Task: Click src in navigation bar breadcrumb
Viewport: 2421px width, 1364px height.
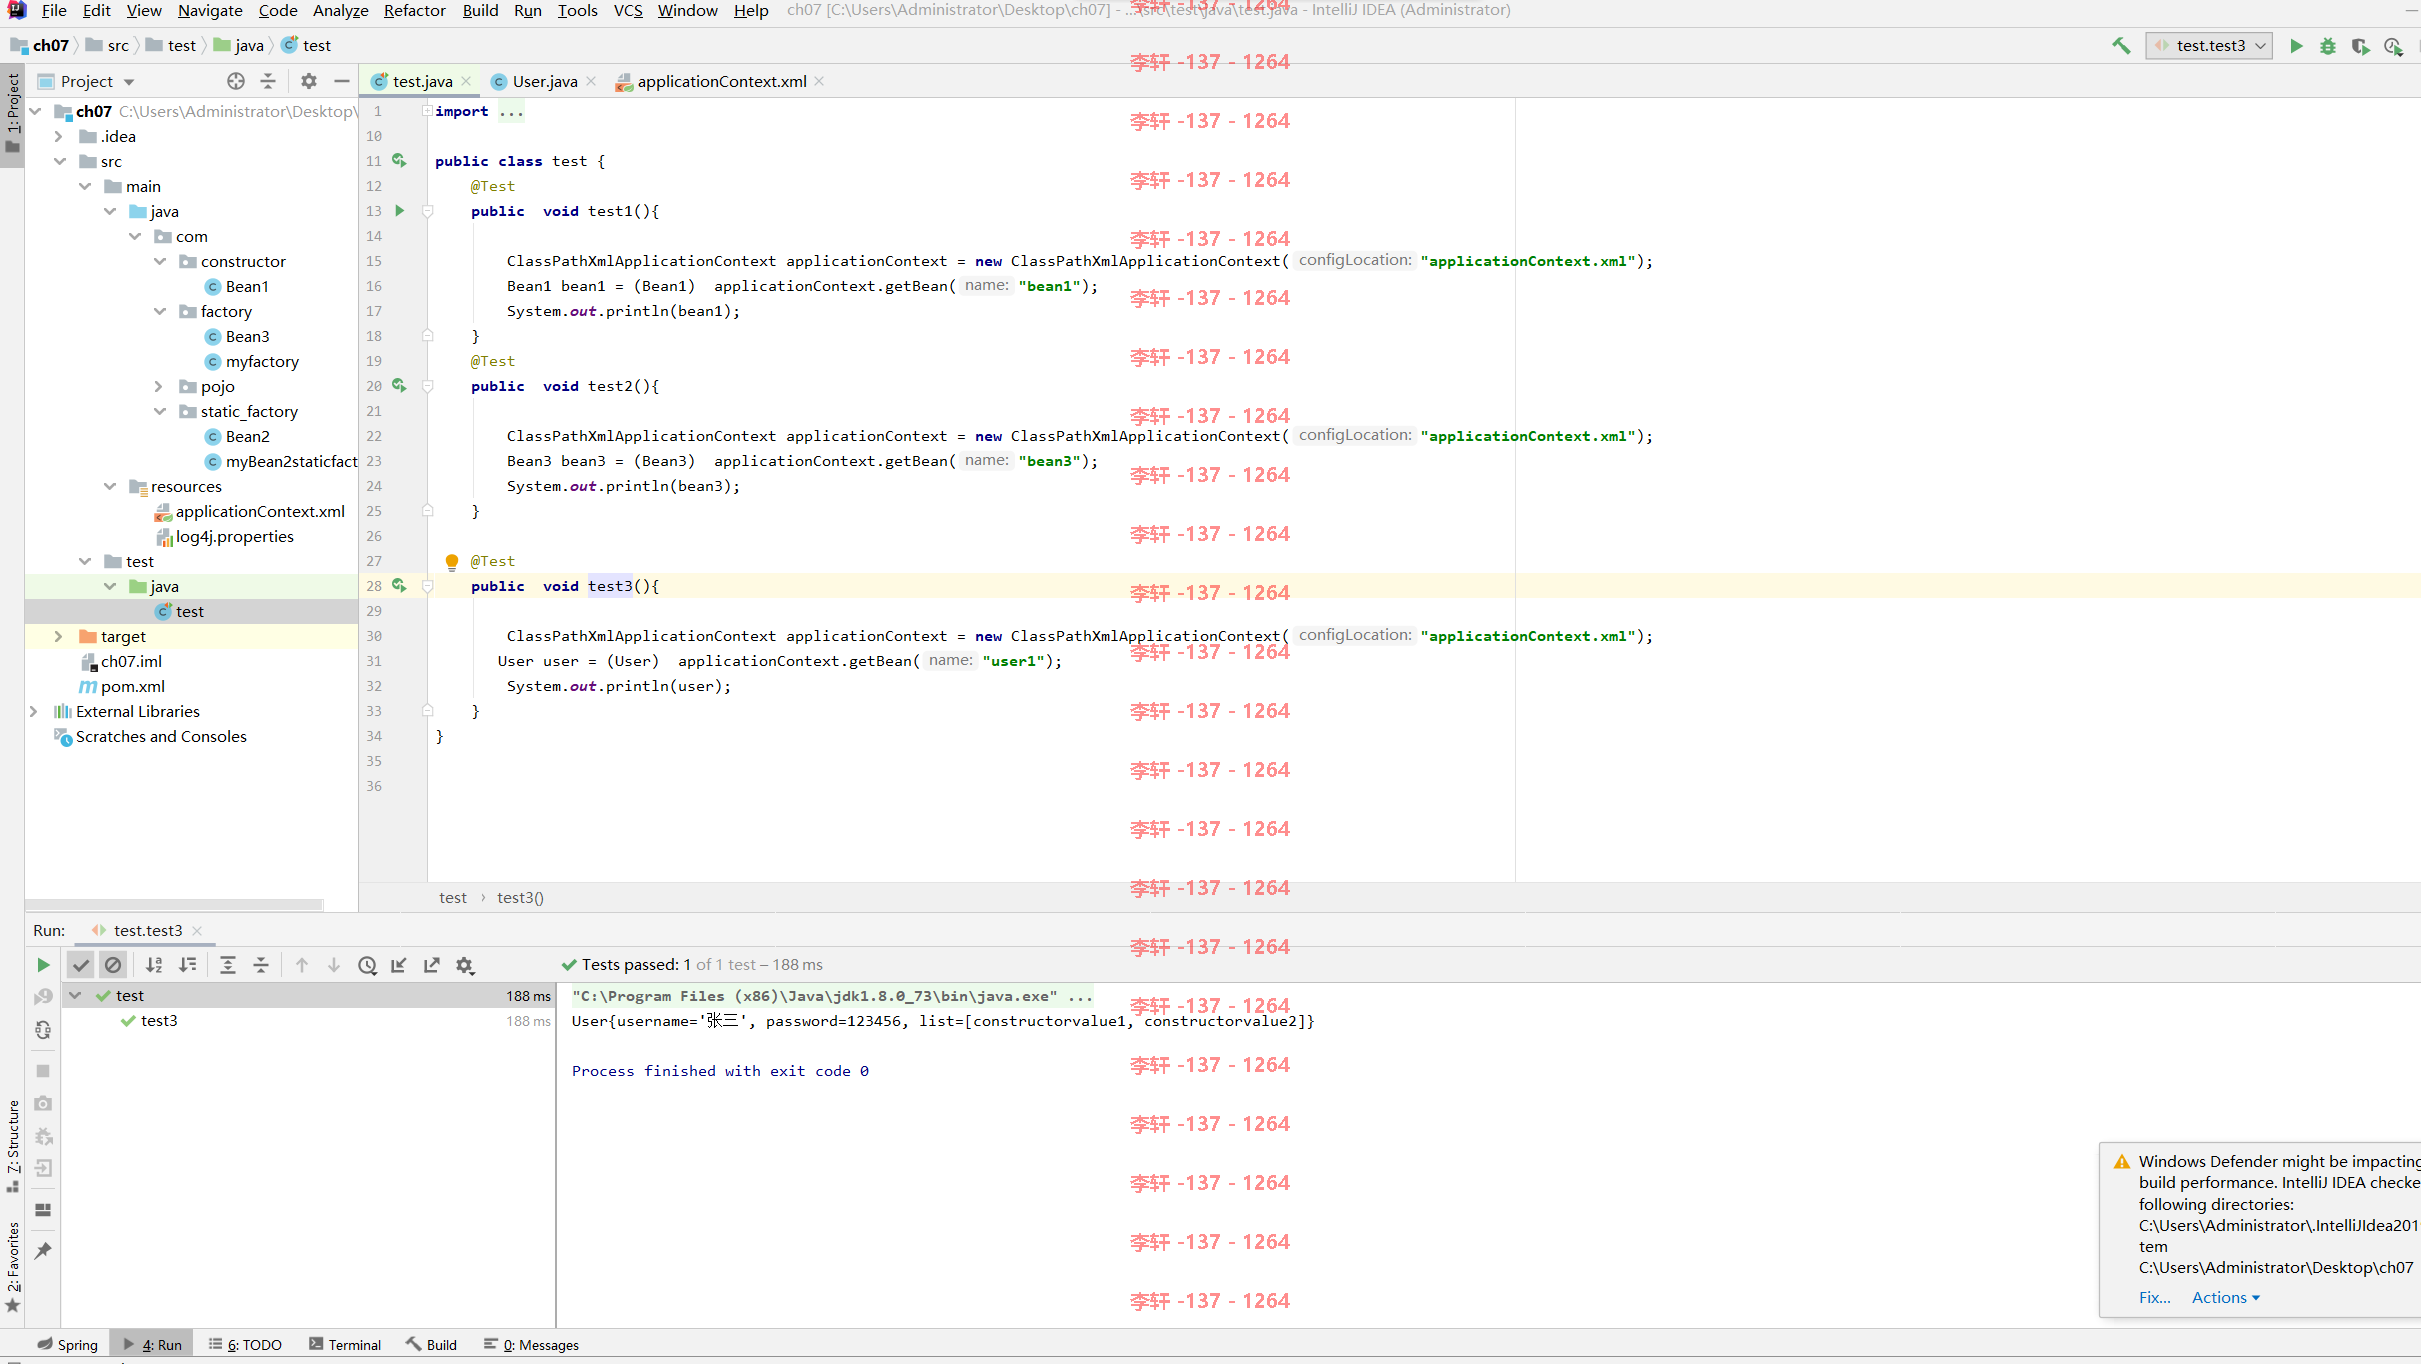Action: (118, 45)
